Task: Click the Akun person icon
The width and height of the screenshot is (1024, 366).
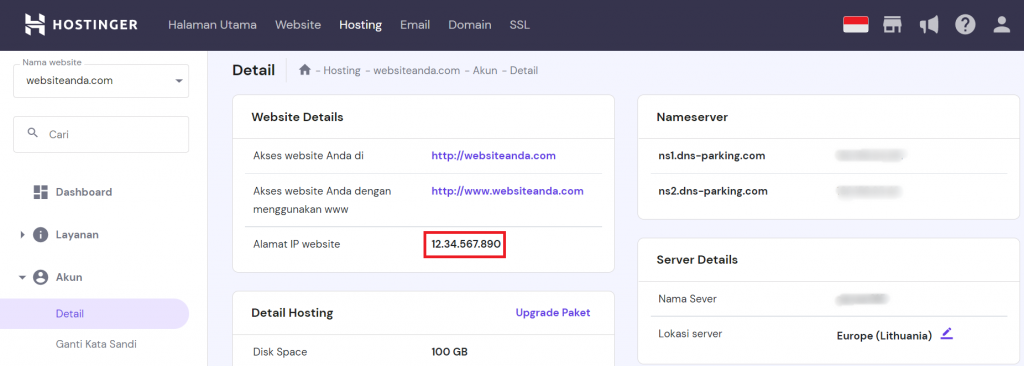Action: pyautogui.click(x=40, y=277)
